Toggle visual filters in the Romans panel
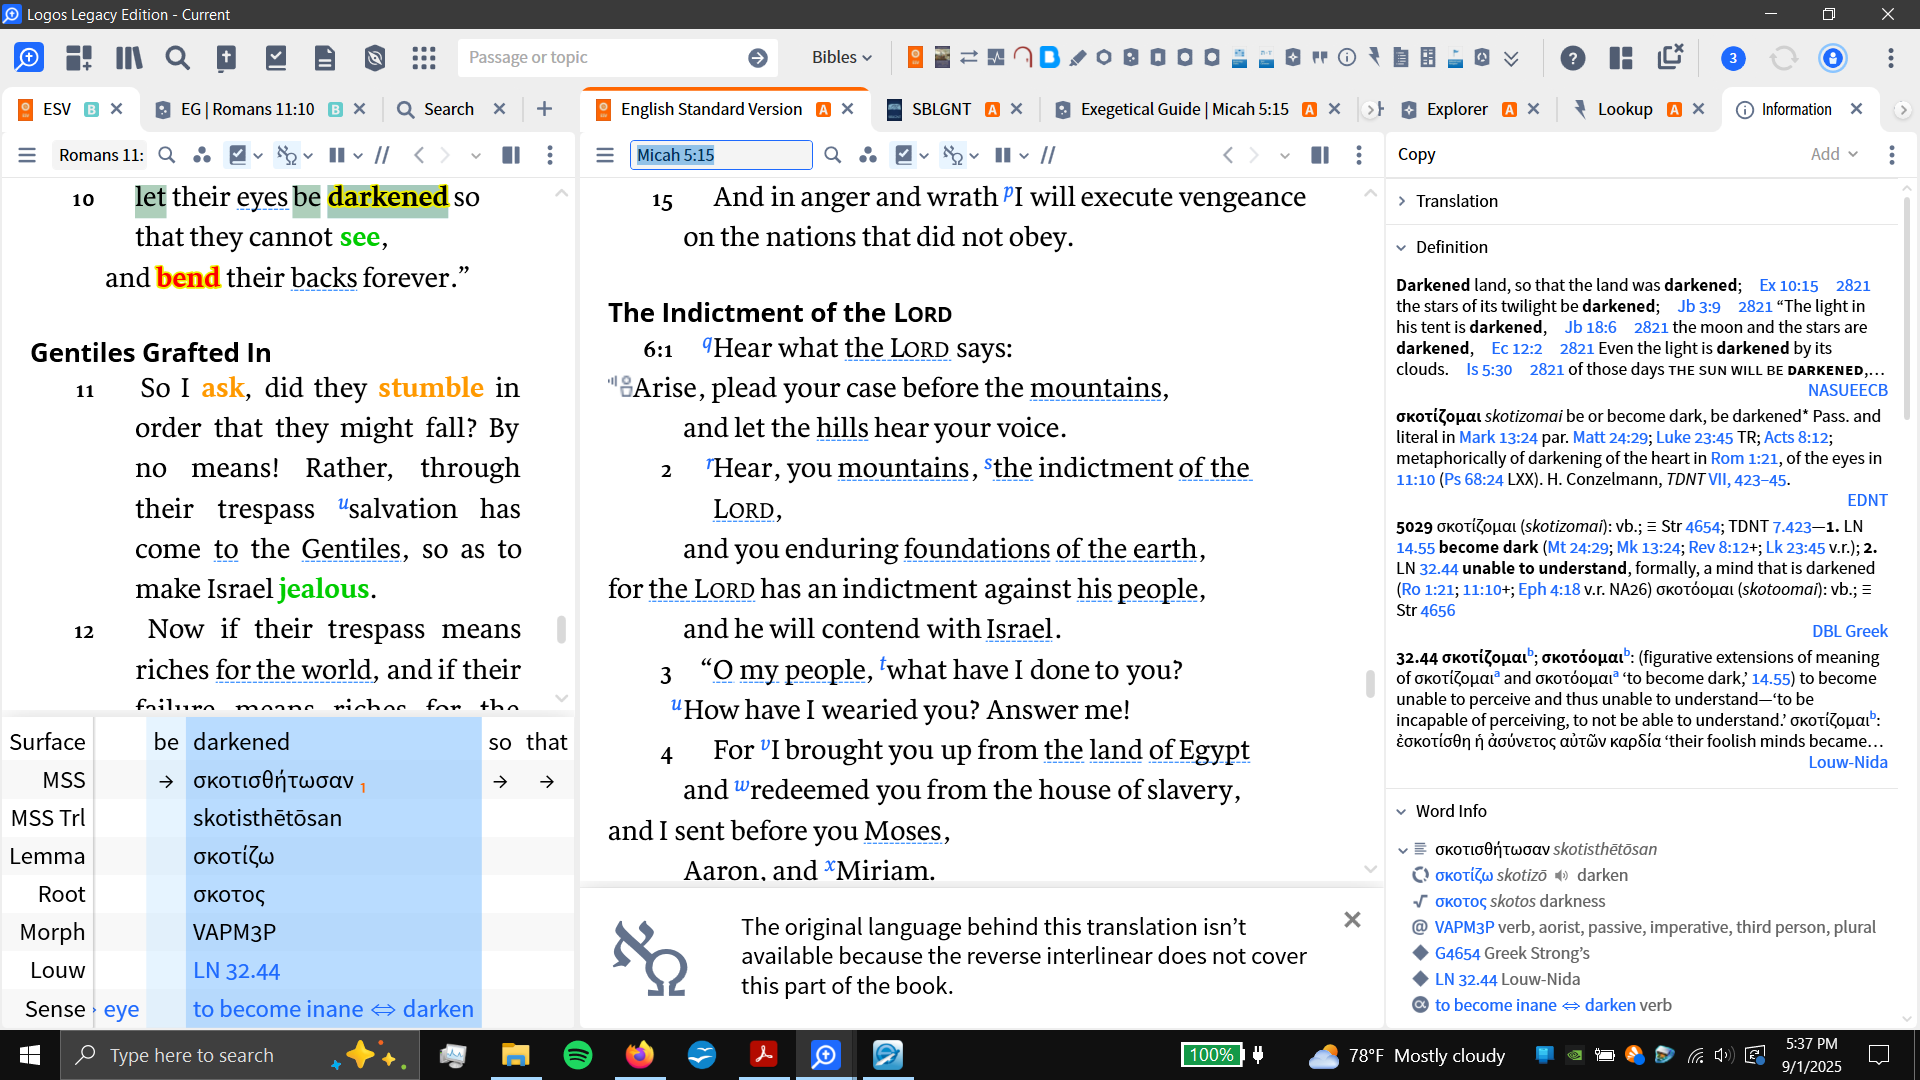Image resolution: width=1920 pixels, height=1080 pixels. click(238, 155)
